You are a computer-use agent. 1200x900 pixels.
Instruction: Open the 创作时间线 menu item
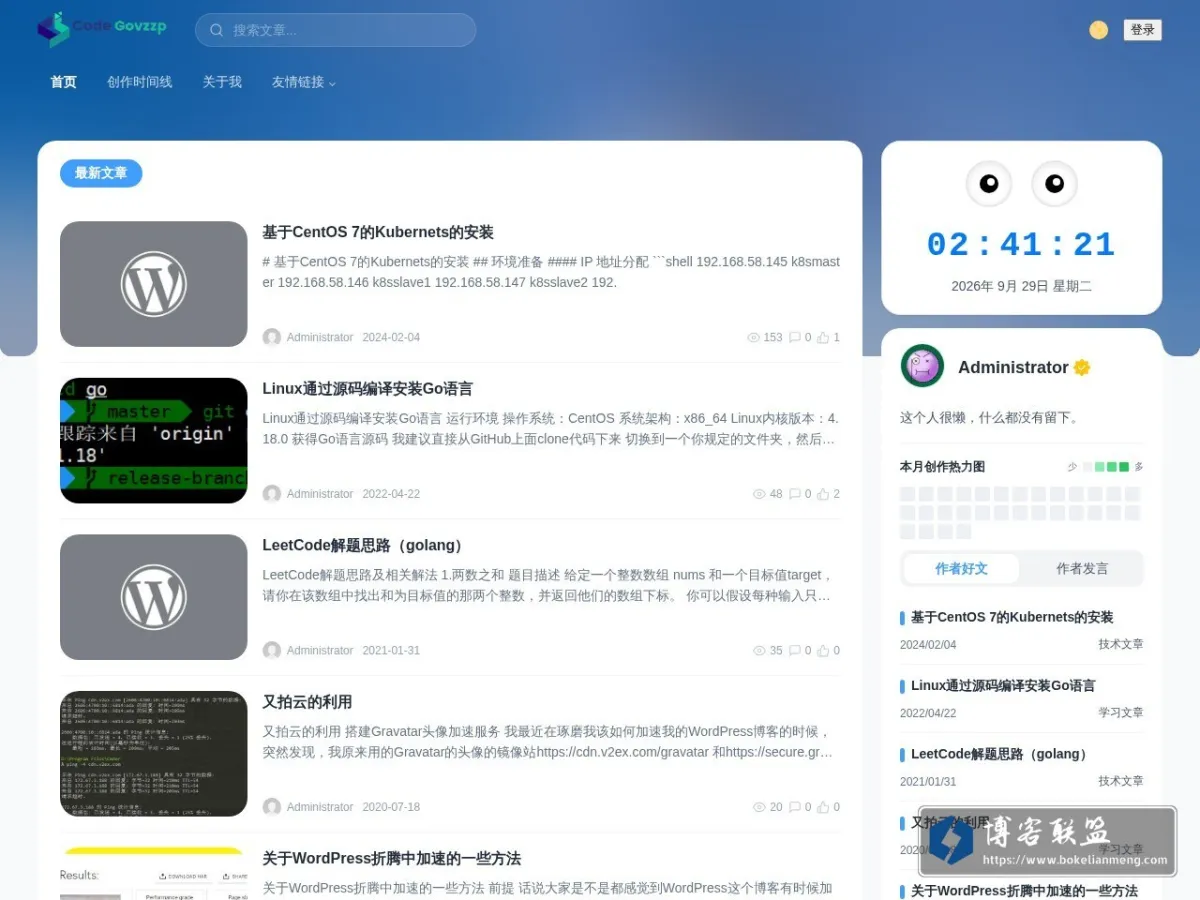tap(139, 82)
